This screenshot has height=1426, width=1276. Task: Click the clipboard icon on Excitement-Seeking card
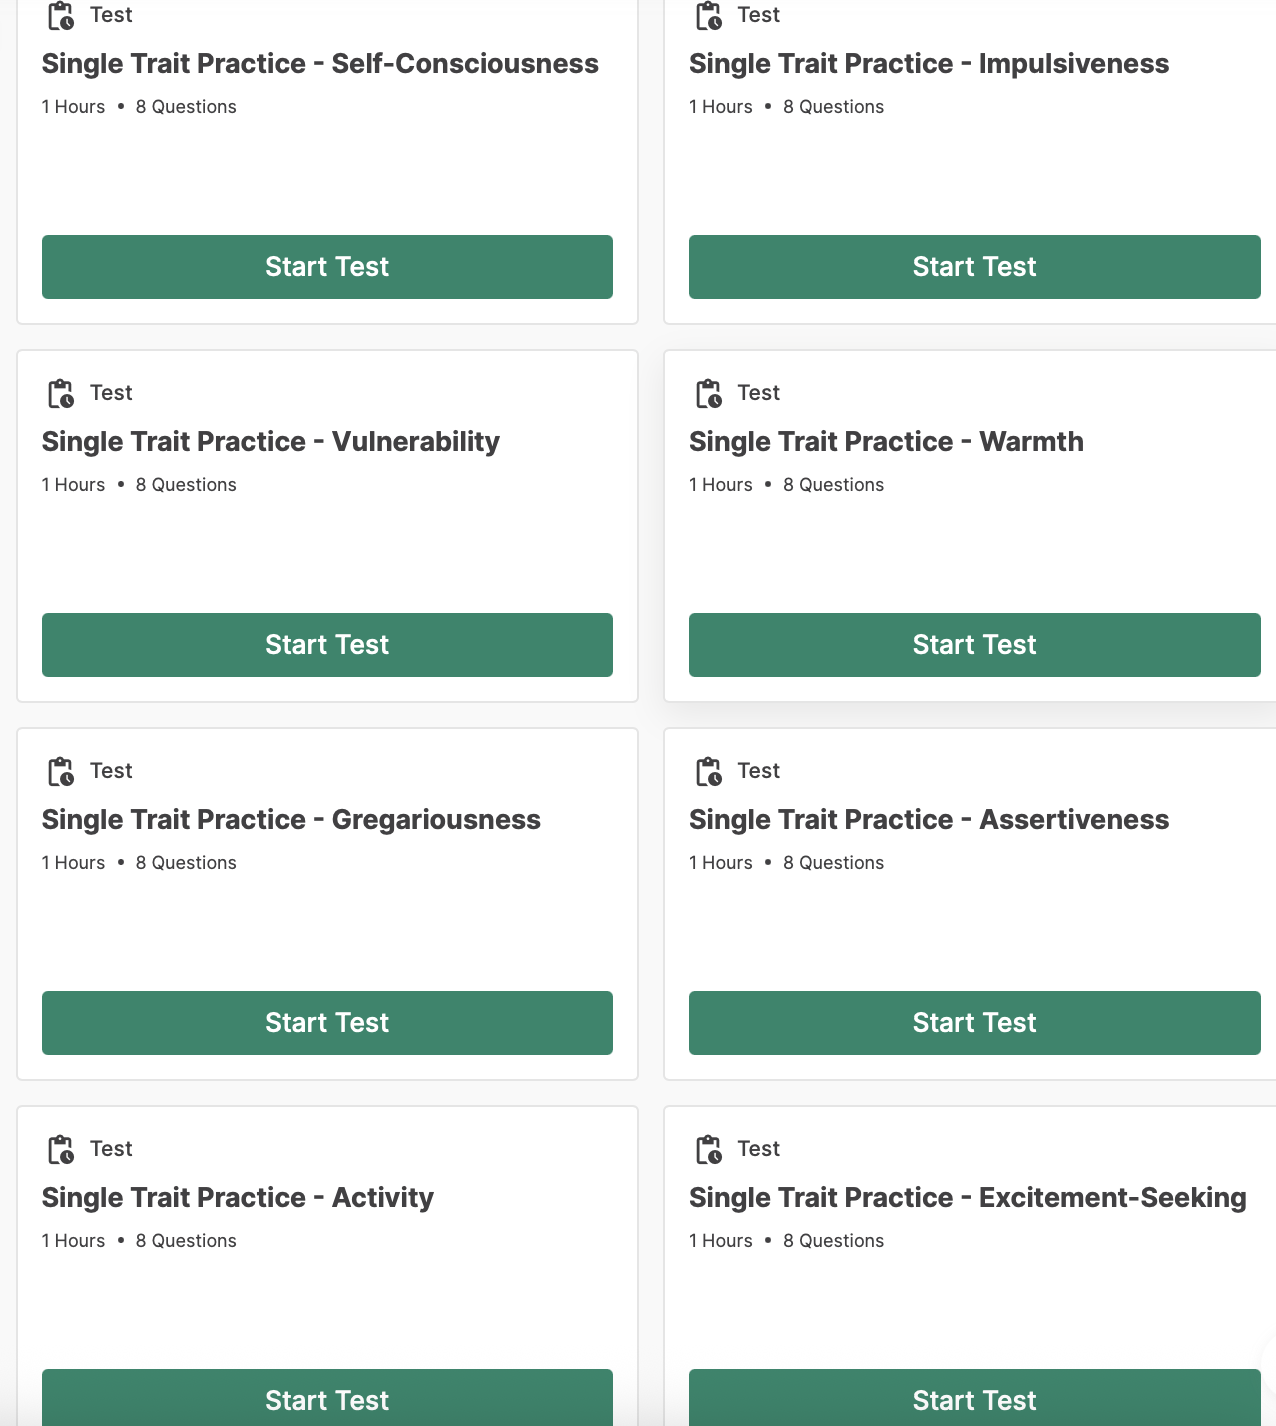[x=709, y=1150]
